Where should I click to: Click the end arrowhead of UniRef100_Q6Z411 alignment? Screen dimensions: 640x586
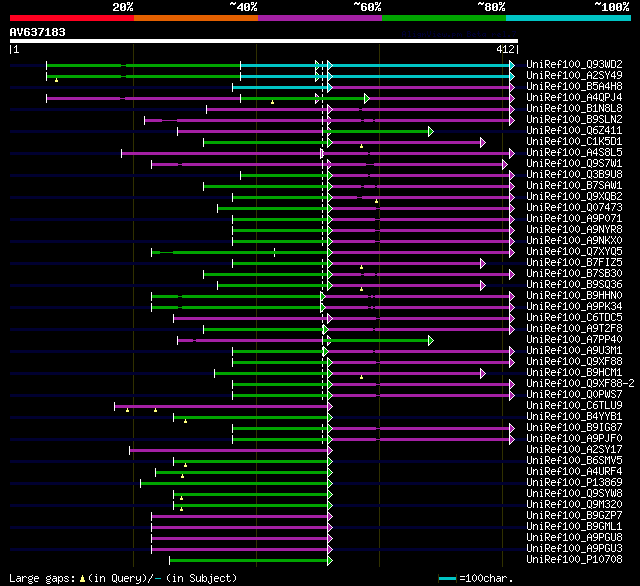tap(431, 131)
